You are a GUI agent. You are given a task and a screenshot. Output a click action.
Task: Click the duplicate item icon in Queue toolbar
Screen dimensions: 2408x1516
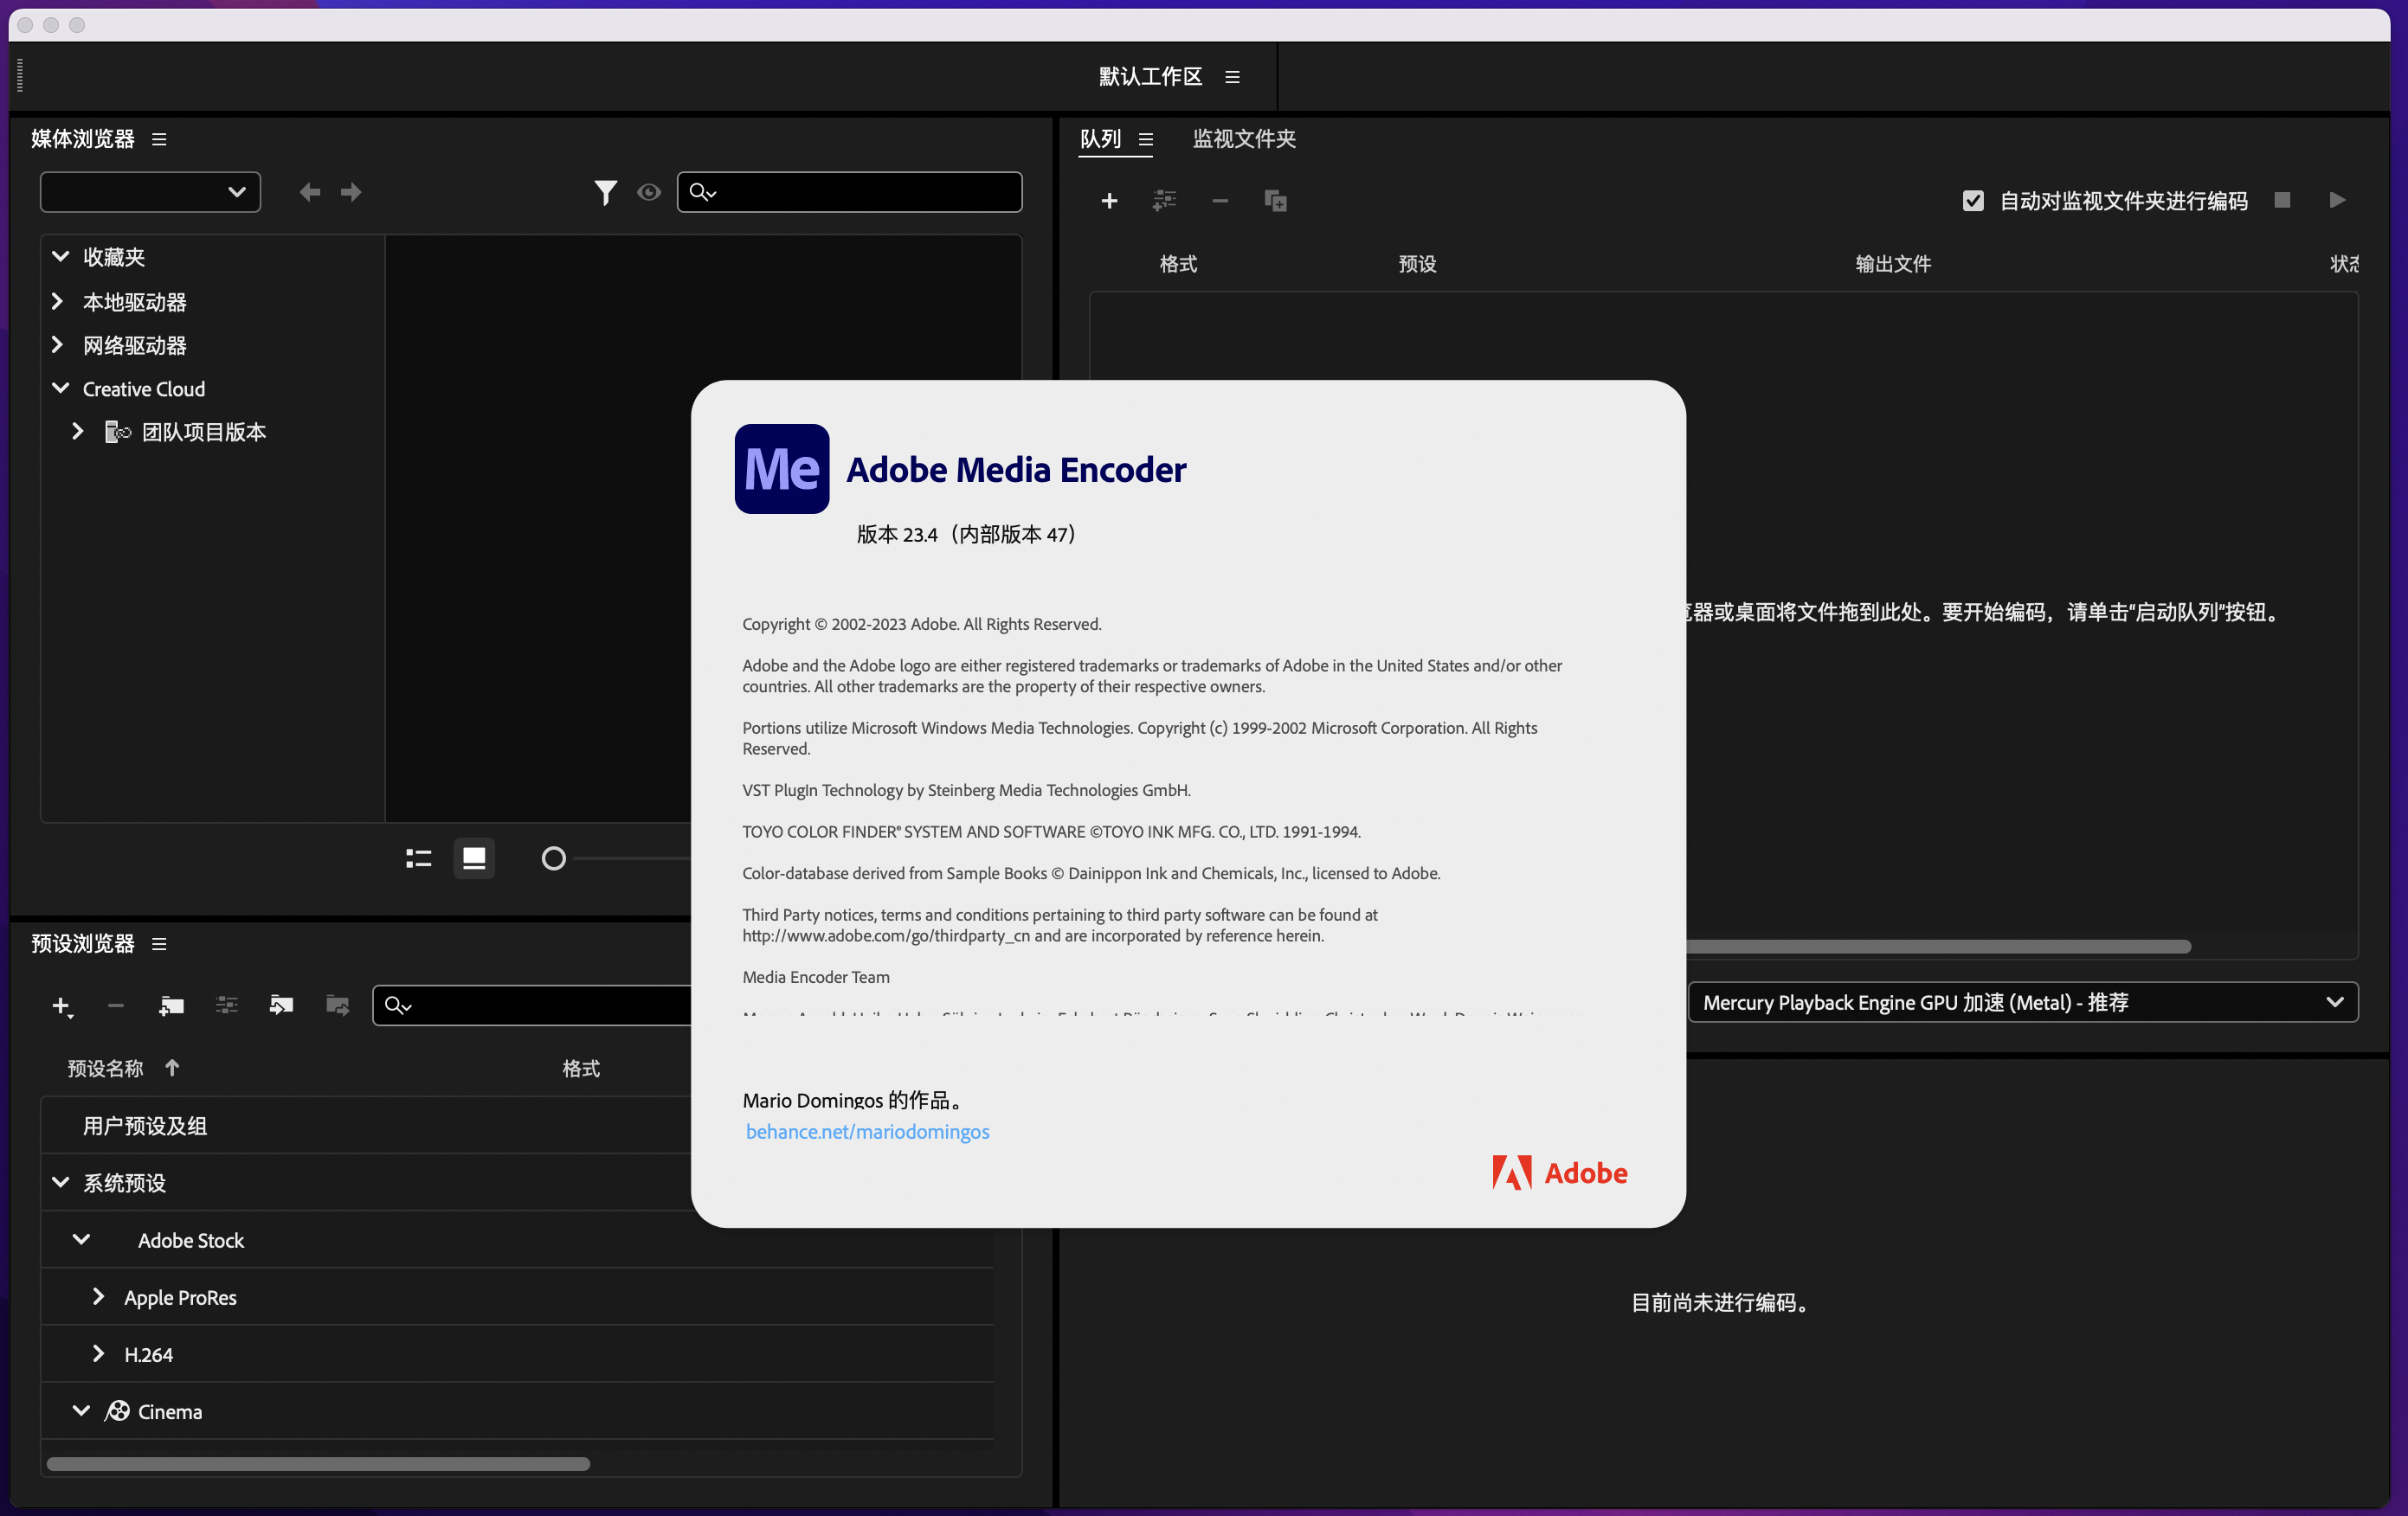1275,201
